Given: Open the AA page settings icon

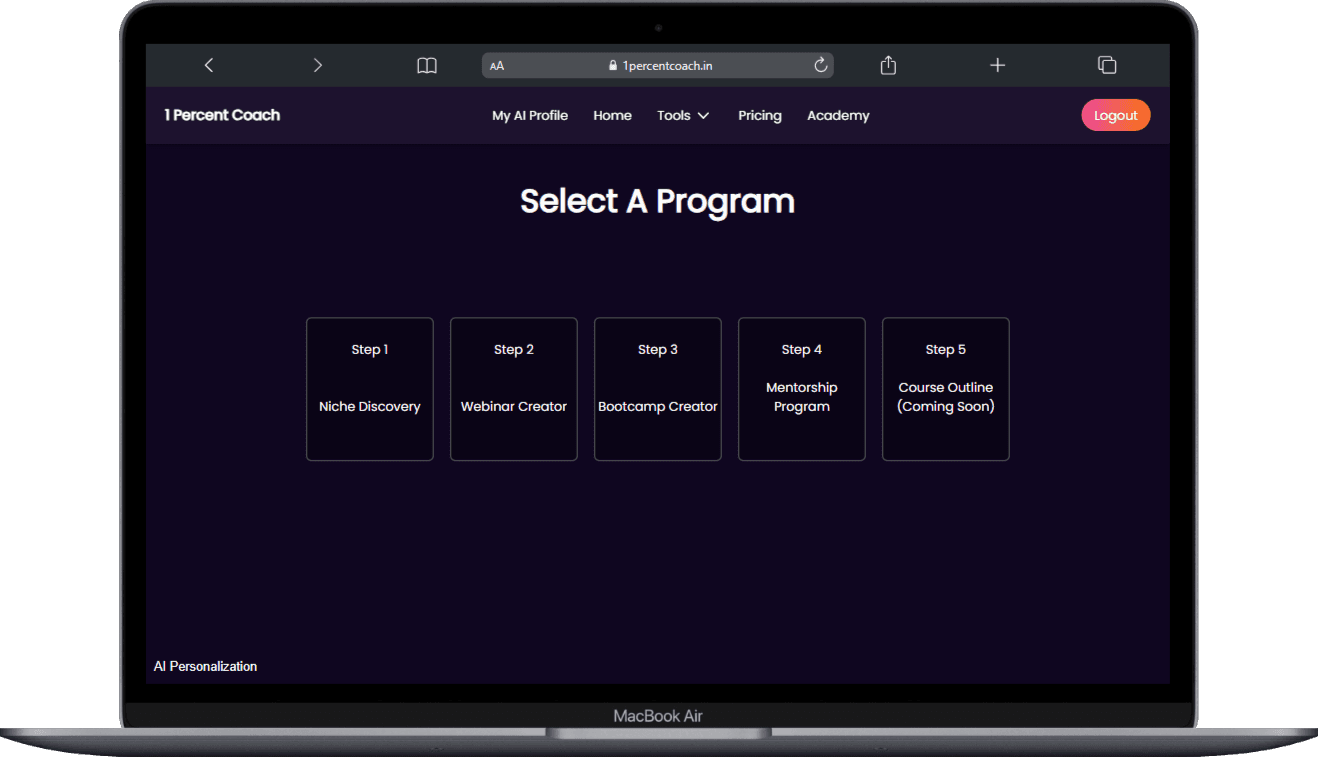Looking at the screenshot, I should (x=497, y=64).
